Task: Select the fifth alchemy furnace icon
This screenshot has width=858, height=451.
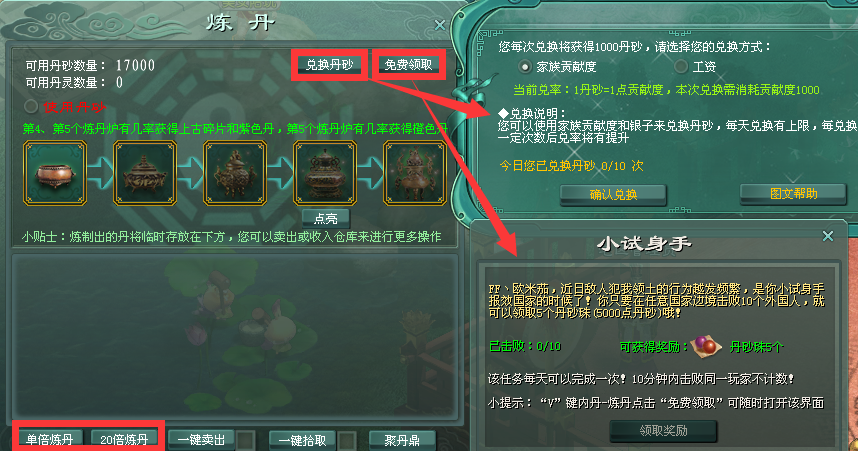Action: [415, 173]
